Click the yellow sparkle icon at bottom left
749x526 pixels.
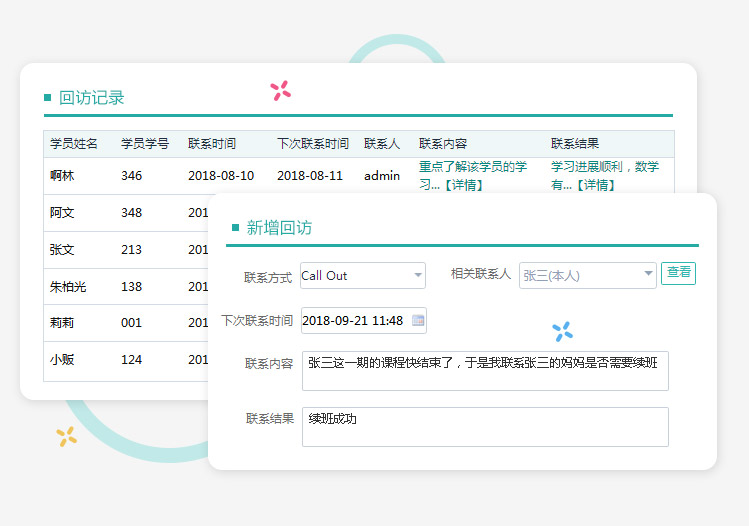pyautogui.click(x=66, y=436)
